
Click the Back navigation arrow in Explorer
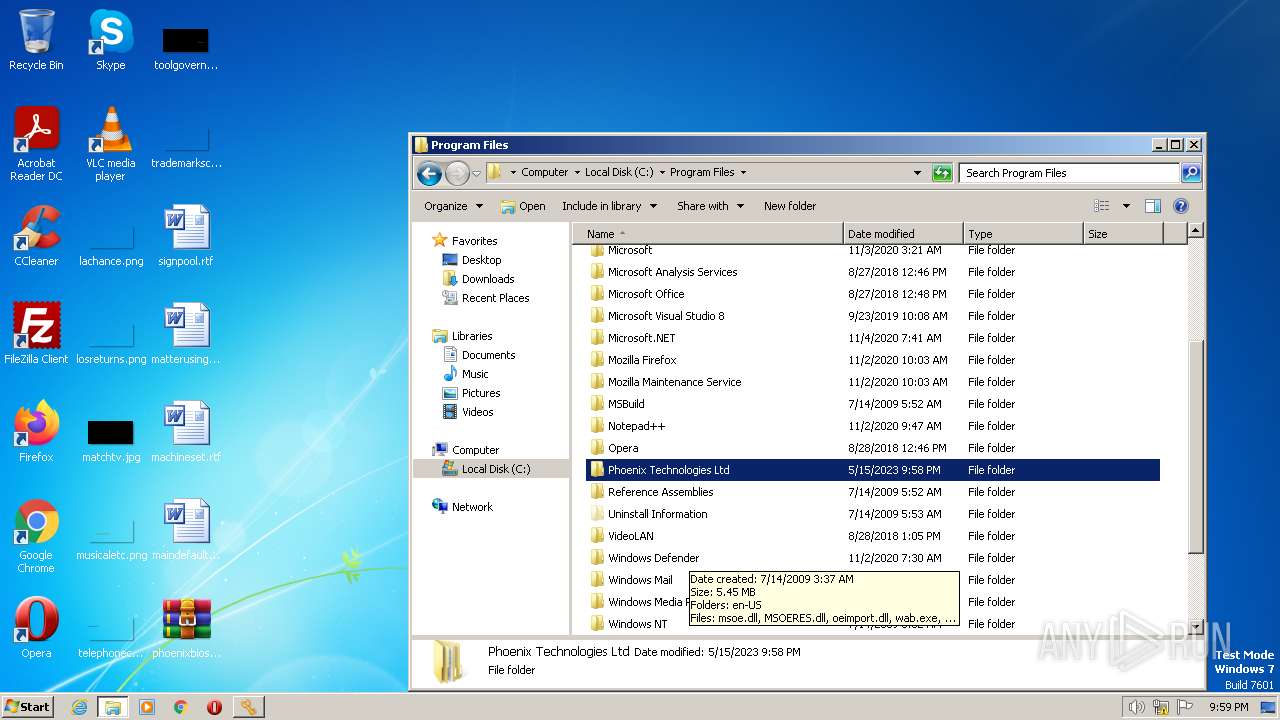430,173
